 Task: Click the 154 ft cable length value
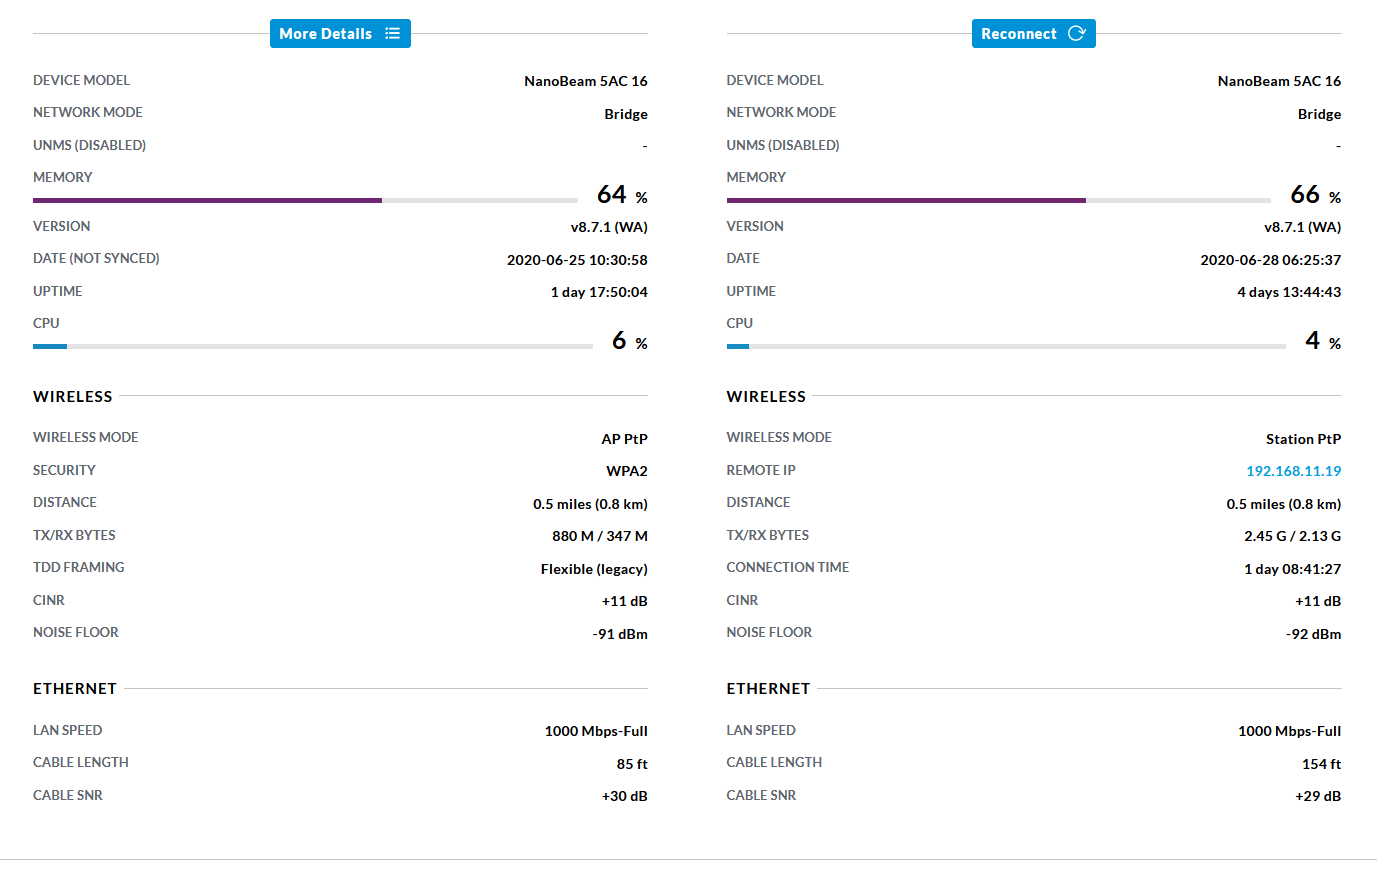click(1321, 764)
